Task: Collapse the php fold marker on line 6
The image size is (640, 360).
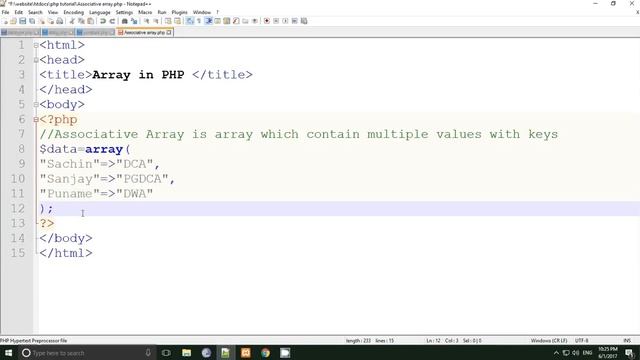Action: [36, 120]
